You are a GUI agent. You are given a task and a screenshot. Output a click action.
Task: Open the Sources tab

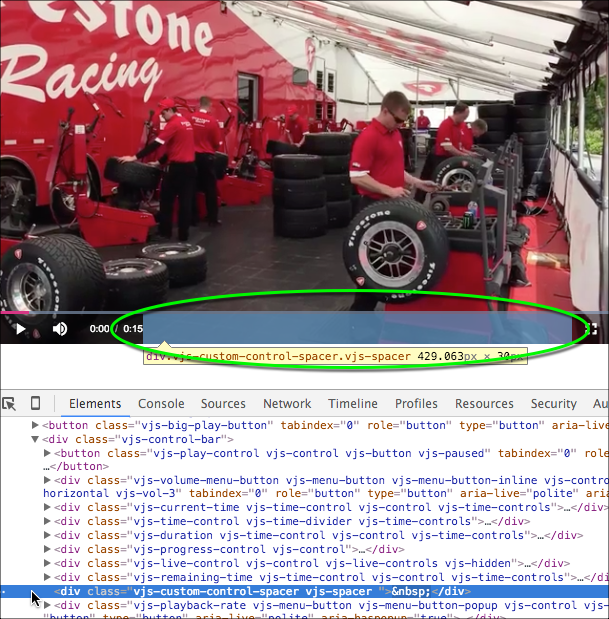point(223,404)
